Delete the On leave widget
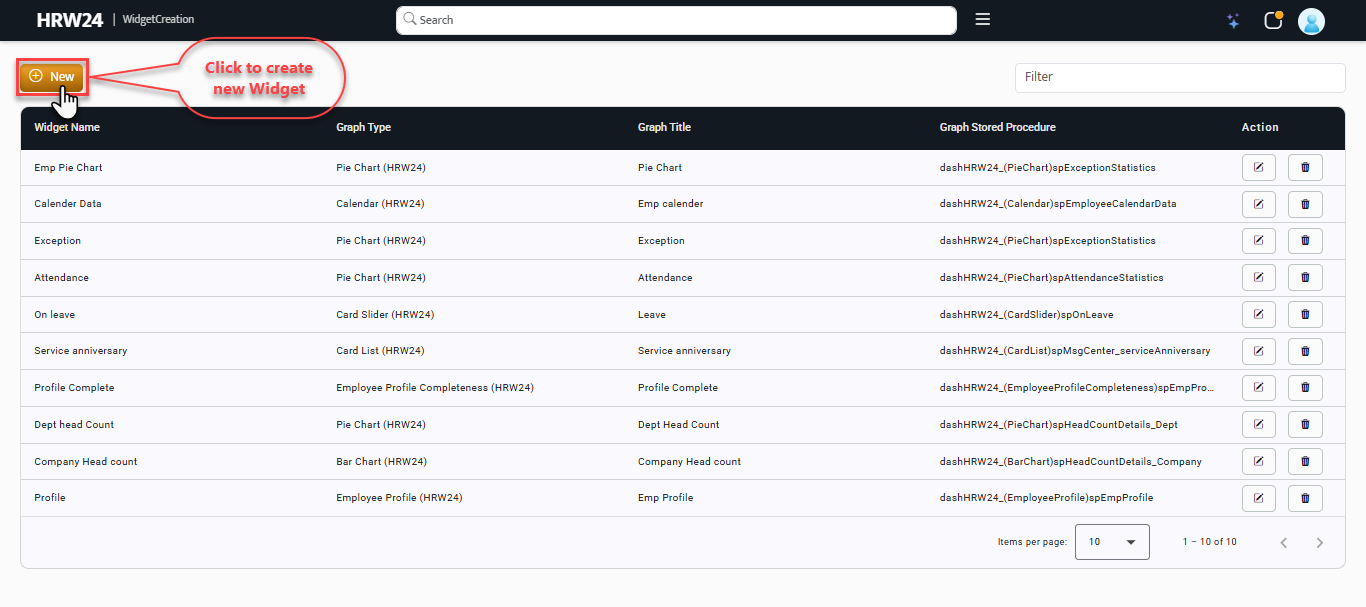Screen dimensions: 1366x607 click(x=1305, y=315)
